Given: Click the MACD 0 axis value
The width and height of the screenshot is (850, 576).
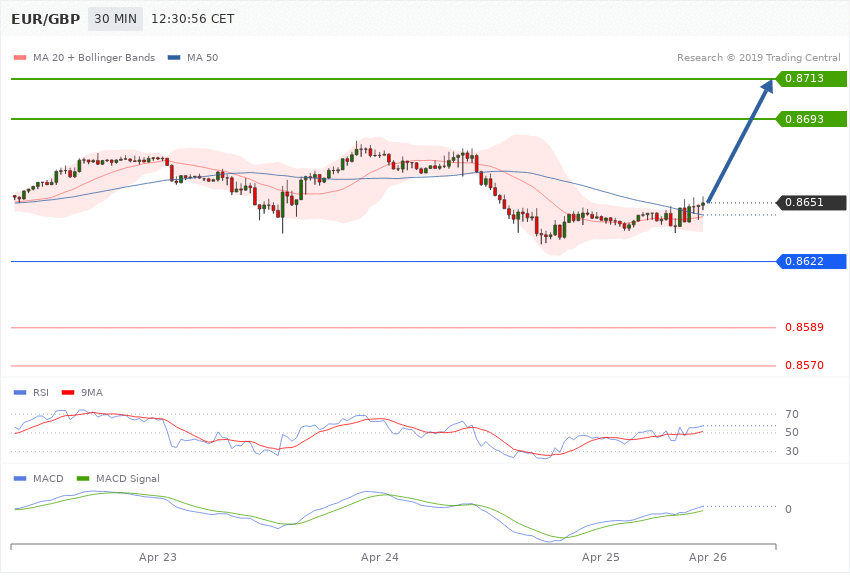Looking at the screenshot, I should 788,509.
